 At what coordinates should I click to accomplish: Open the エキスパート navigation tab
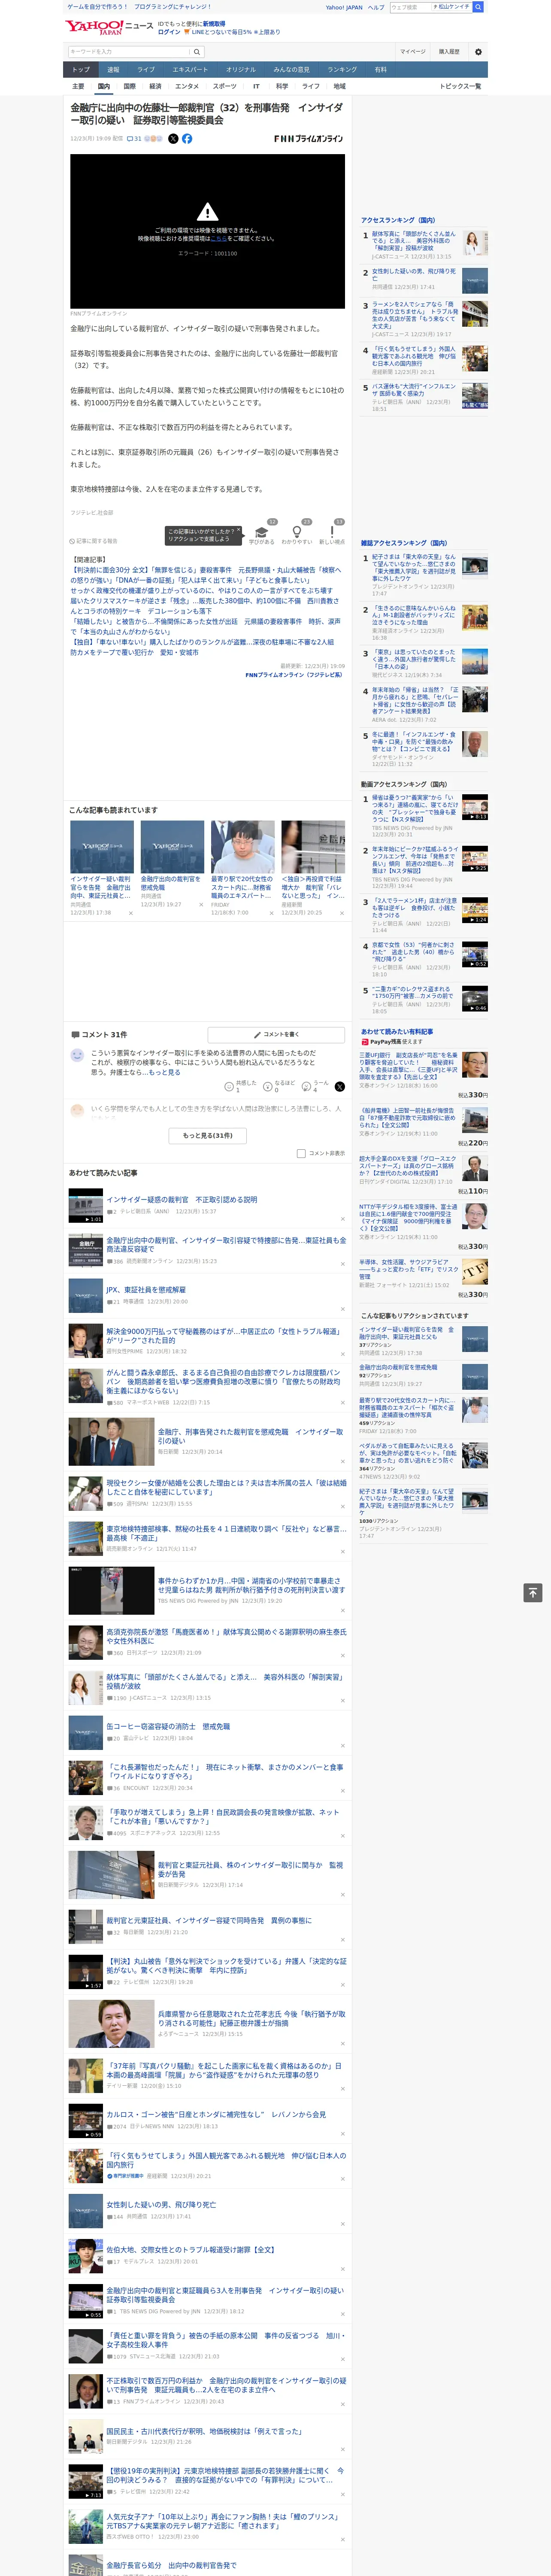coord(190,70)
